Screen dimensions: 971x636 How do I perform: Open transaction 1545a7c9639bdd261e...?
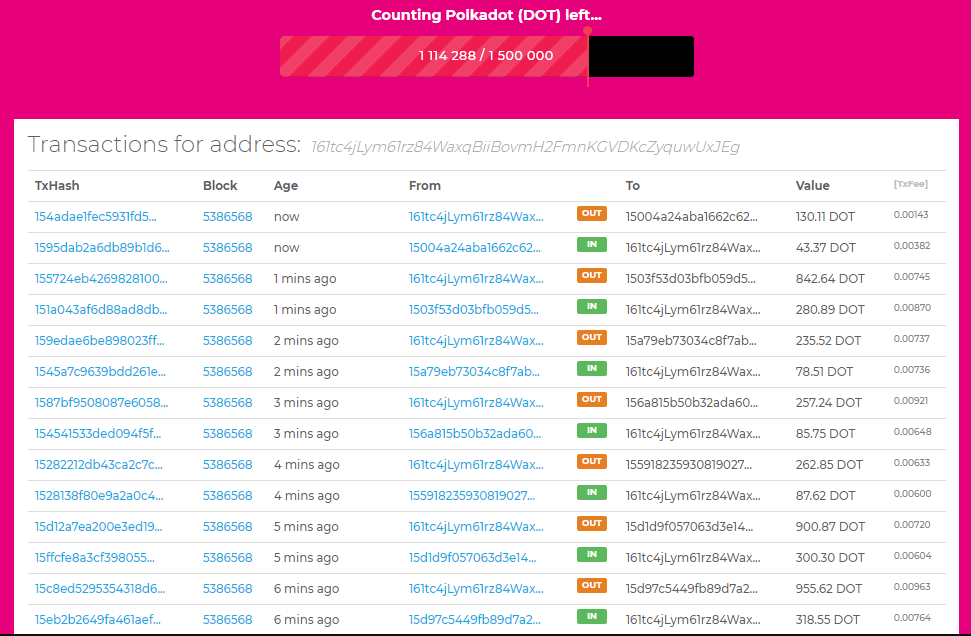100,372
